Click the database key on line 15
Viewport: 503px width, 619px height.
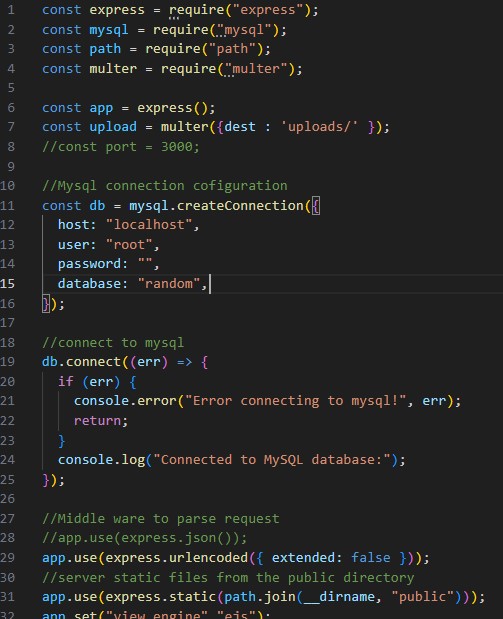[x=89, y=283]
